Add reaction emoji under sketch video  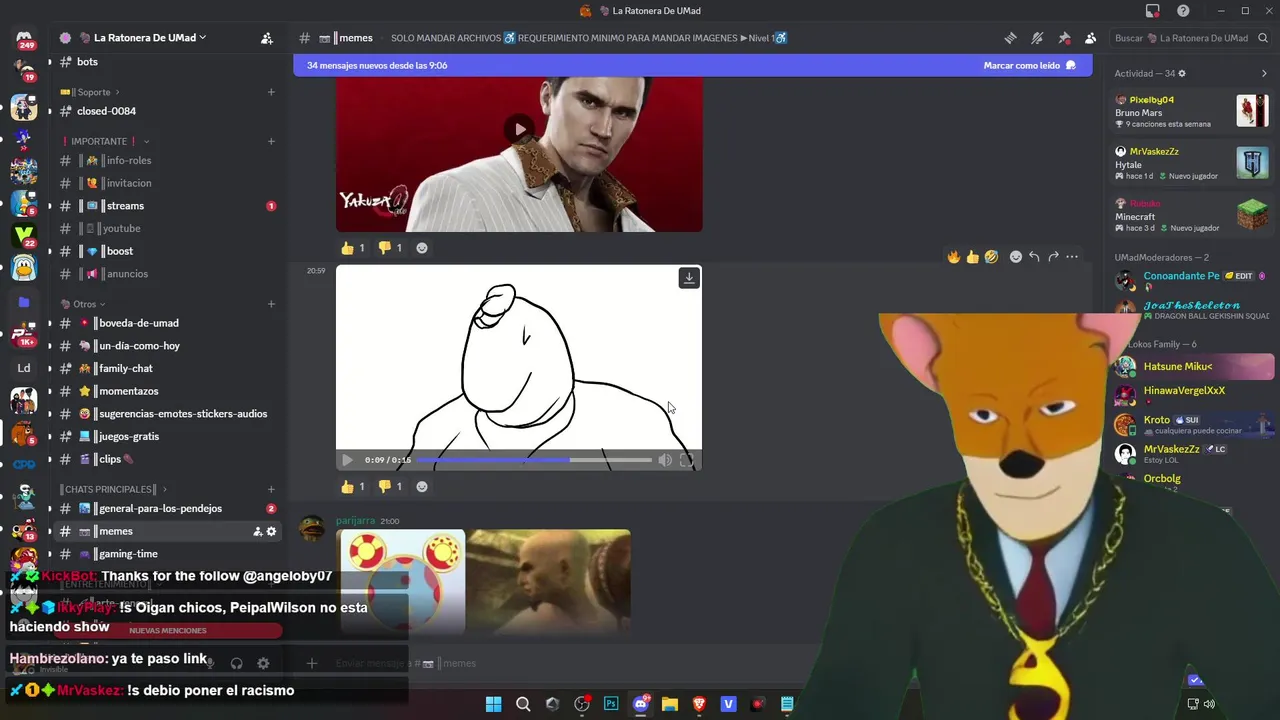click(x=422, y=487)
